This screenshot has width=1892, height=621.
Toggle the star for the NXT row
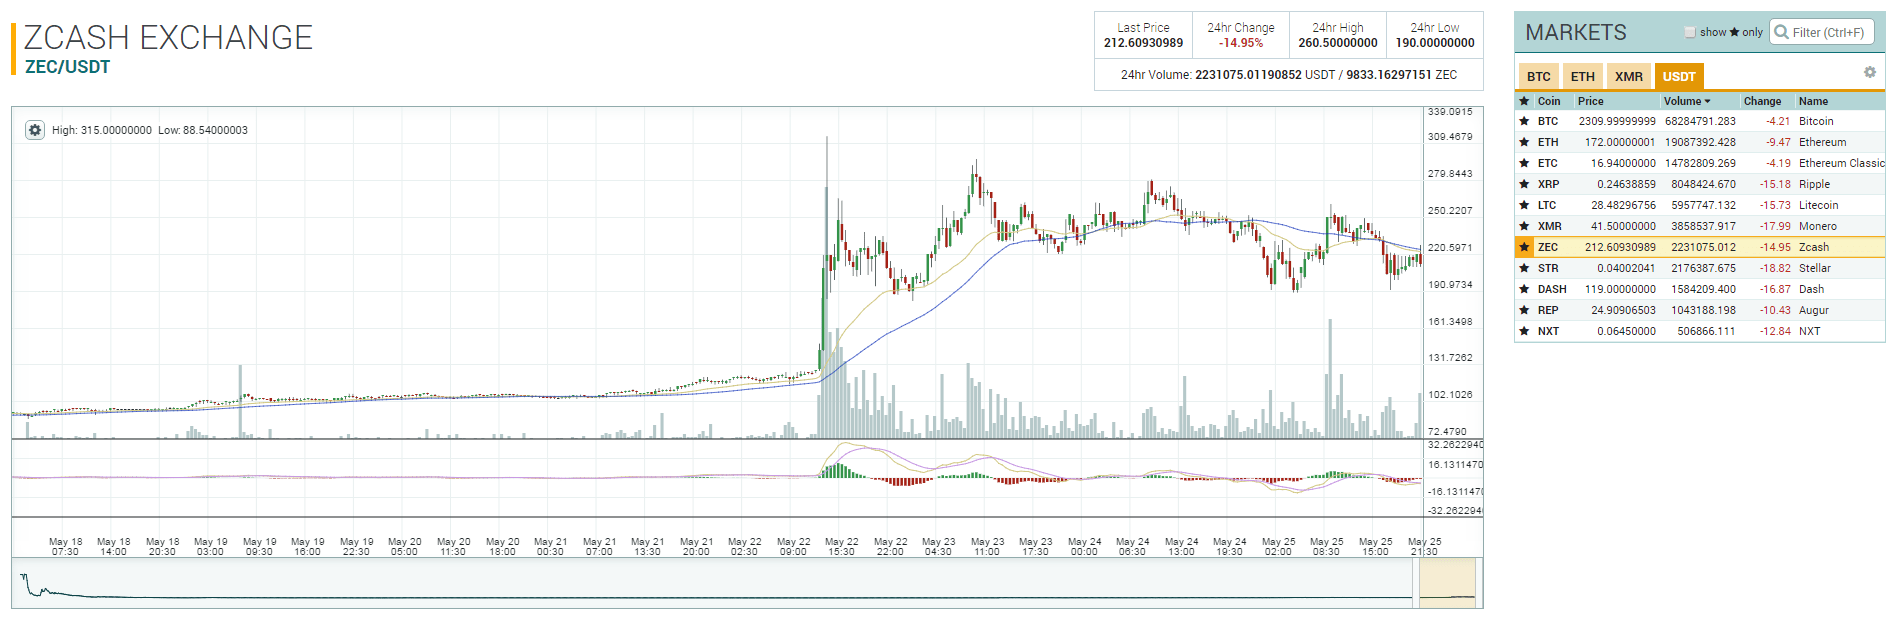(1524, 331)
